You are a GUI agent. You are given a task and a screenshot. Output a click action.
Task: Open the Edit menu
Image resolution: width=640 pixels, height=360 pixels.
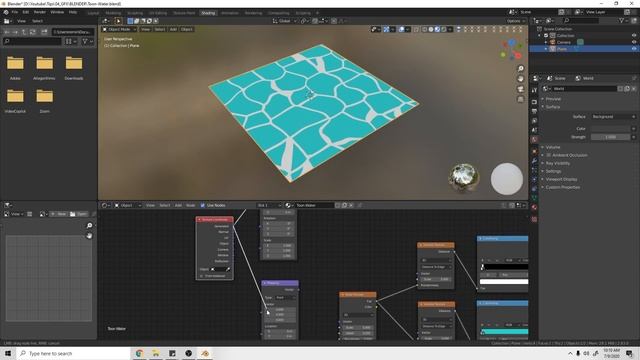tap(26, 12)
